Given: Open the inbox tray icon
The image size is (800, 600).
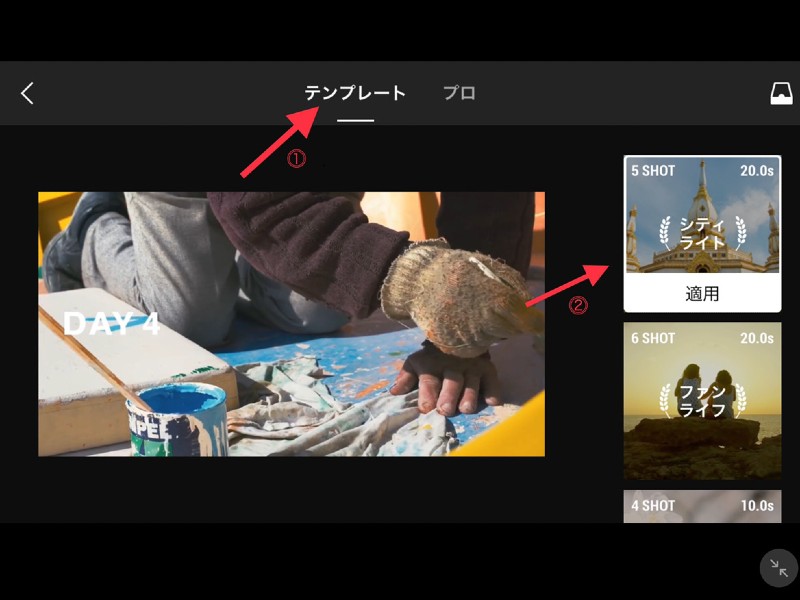Looking at the screenshot, I should click(x=781, y=93).
